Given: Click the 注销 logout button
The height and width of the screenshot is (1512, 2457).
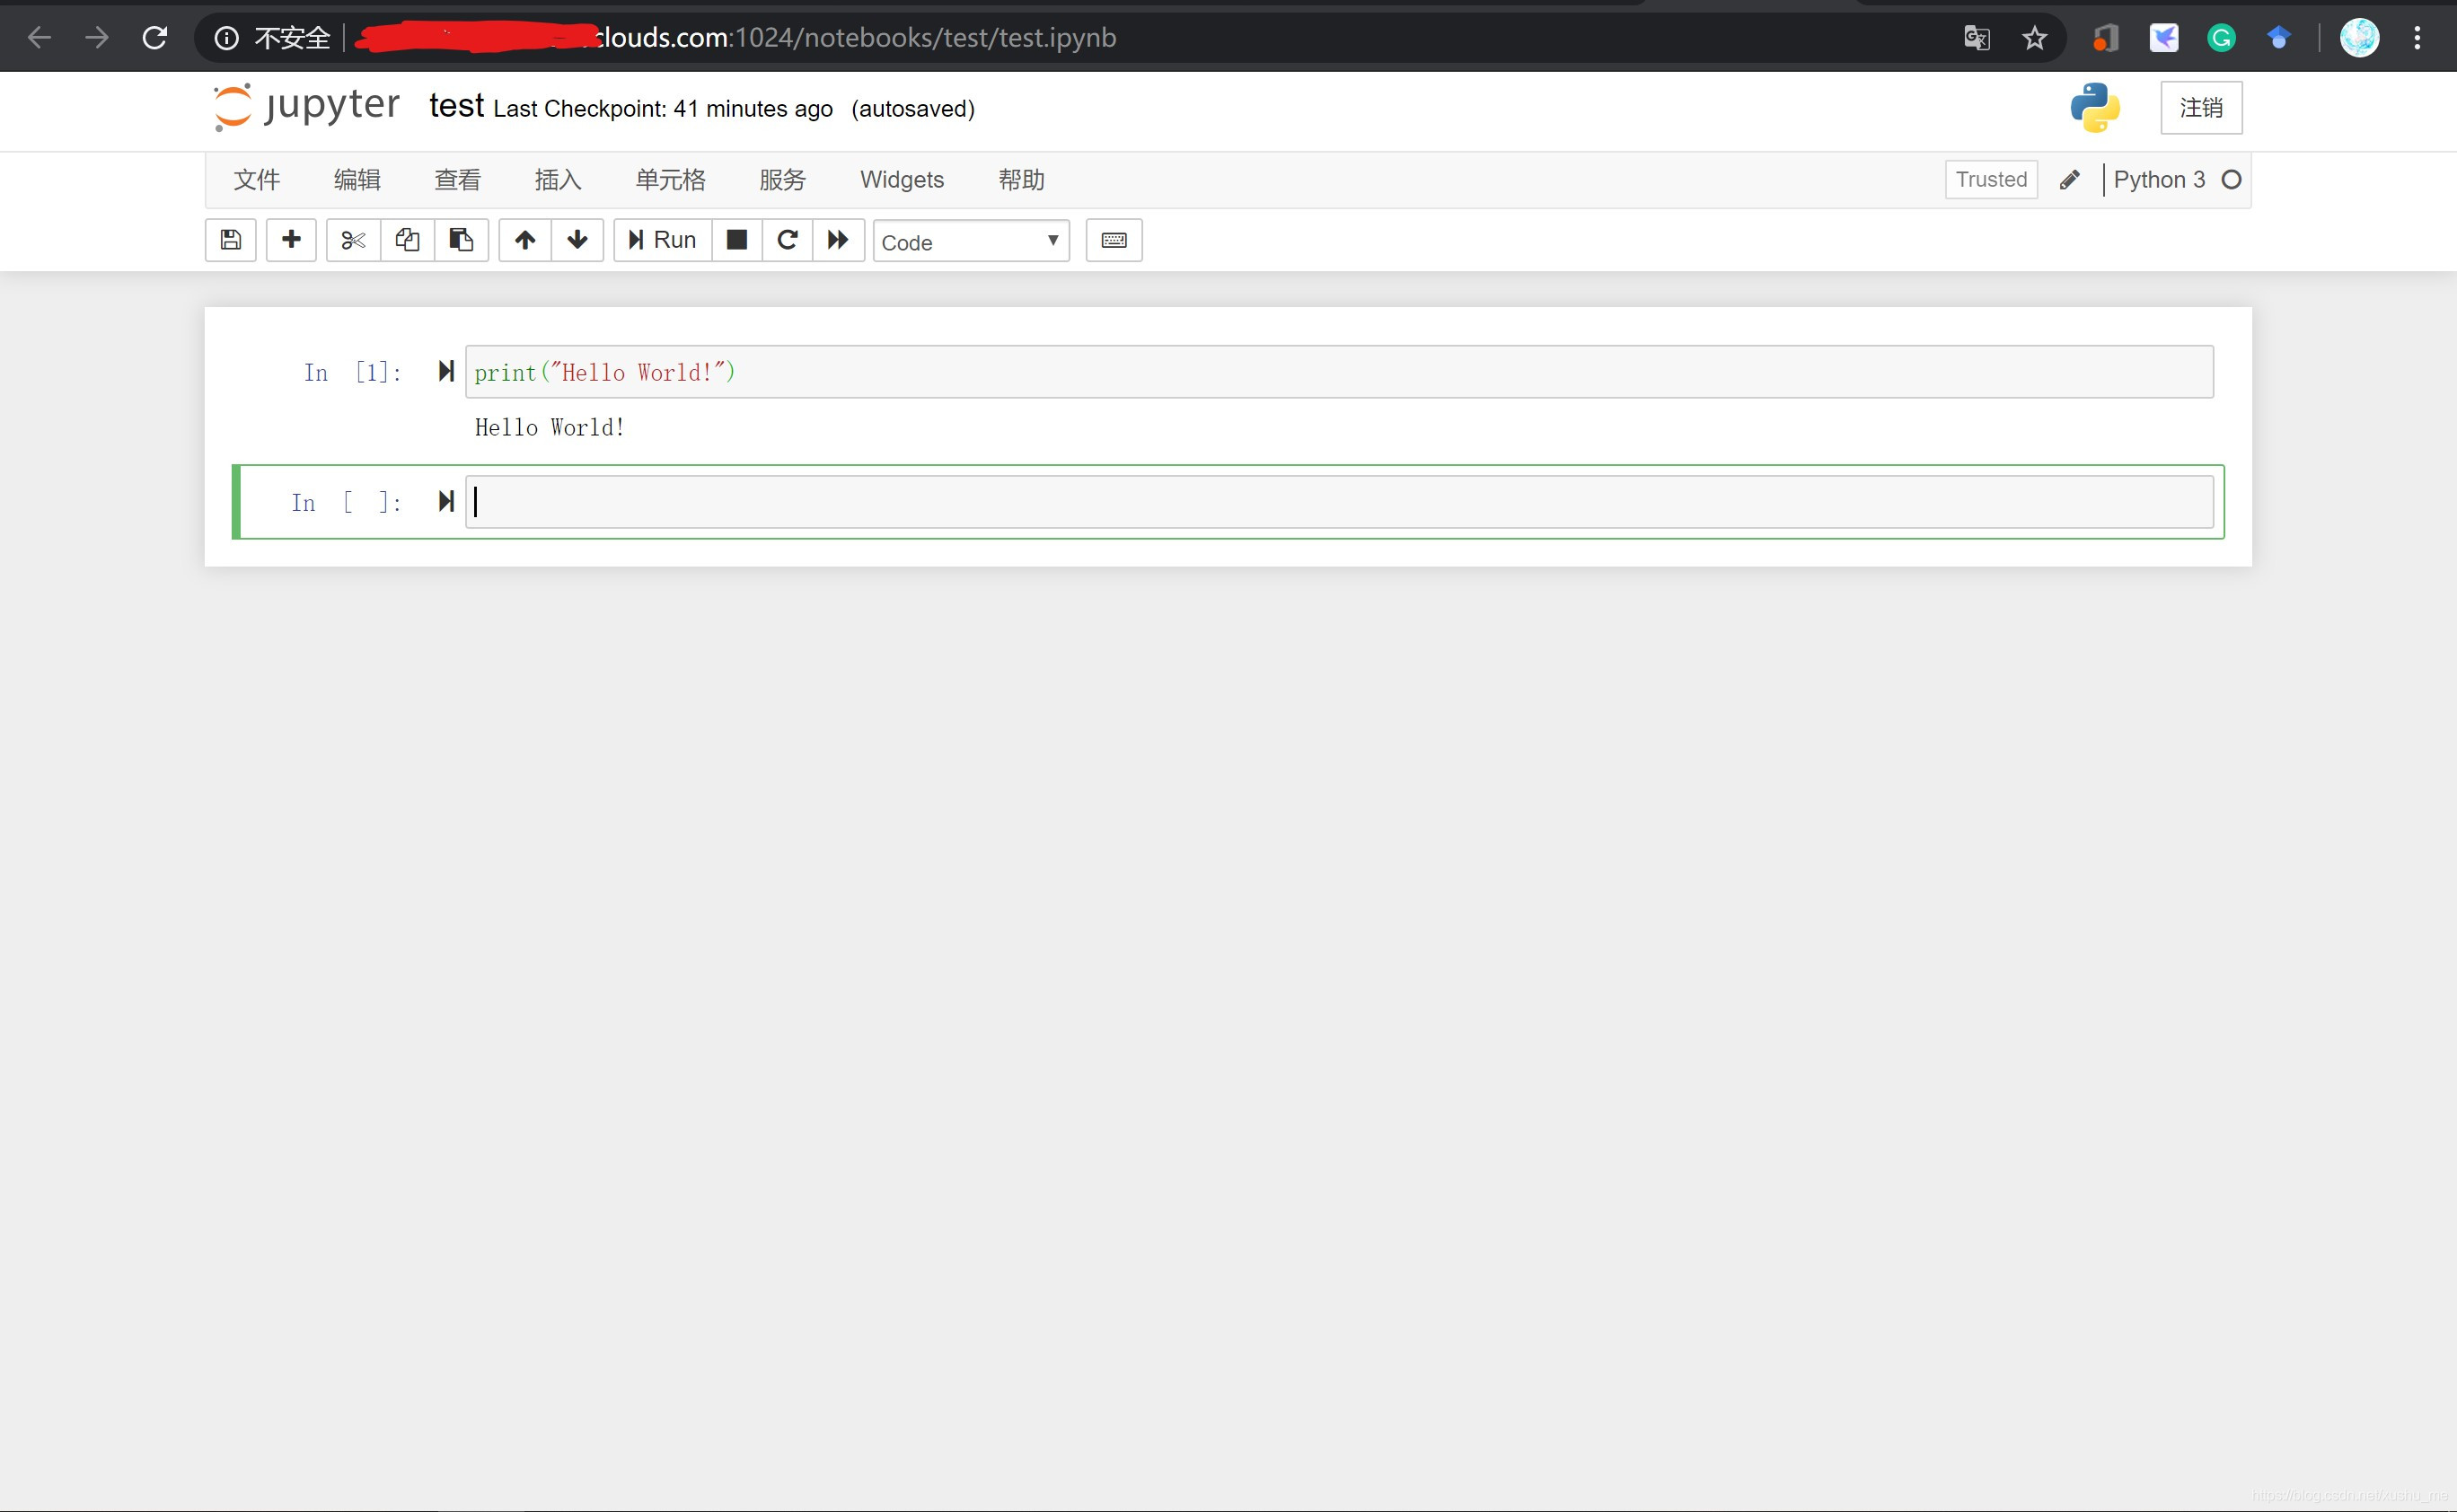Looking at the screenshot, I should tap(2200, 108).
